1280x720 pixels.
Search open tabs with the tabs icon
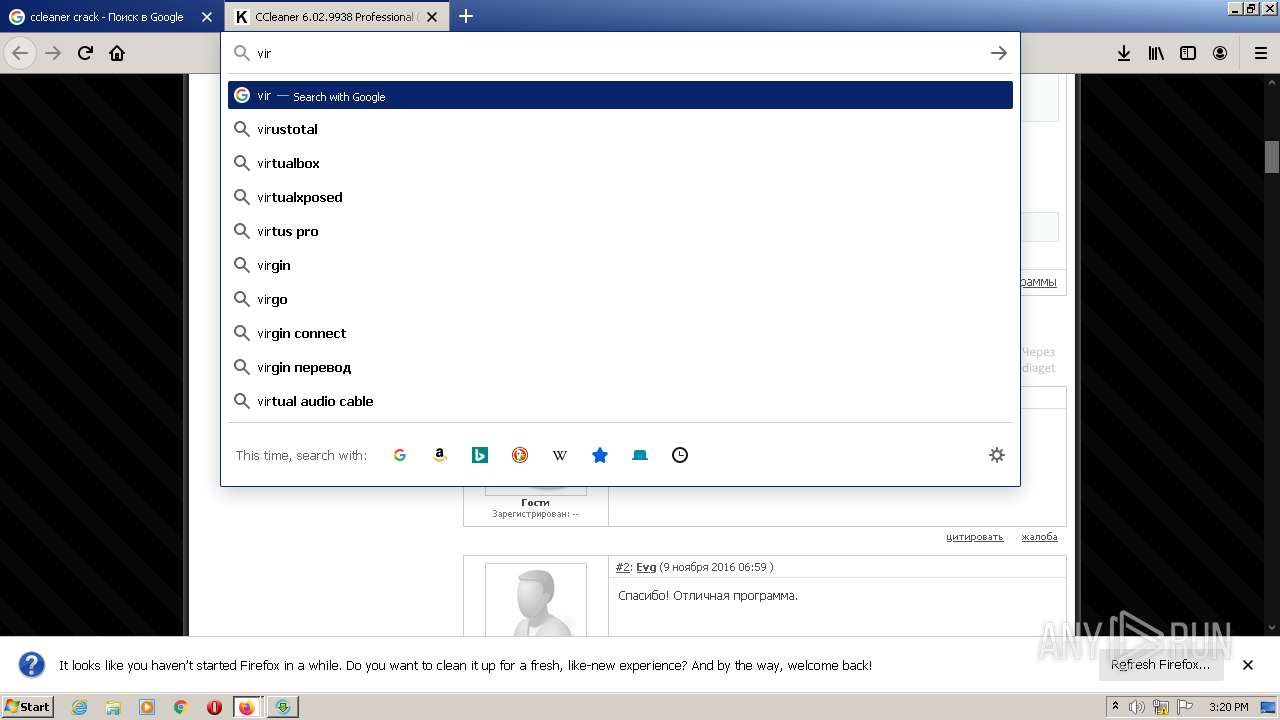pos(640,455)
